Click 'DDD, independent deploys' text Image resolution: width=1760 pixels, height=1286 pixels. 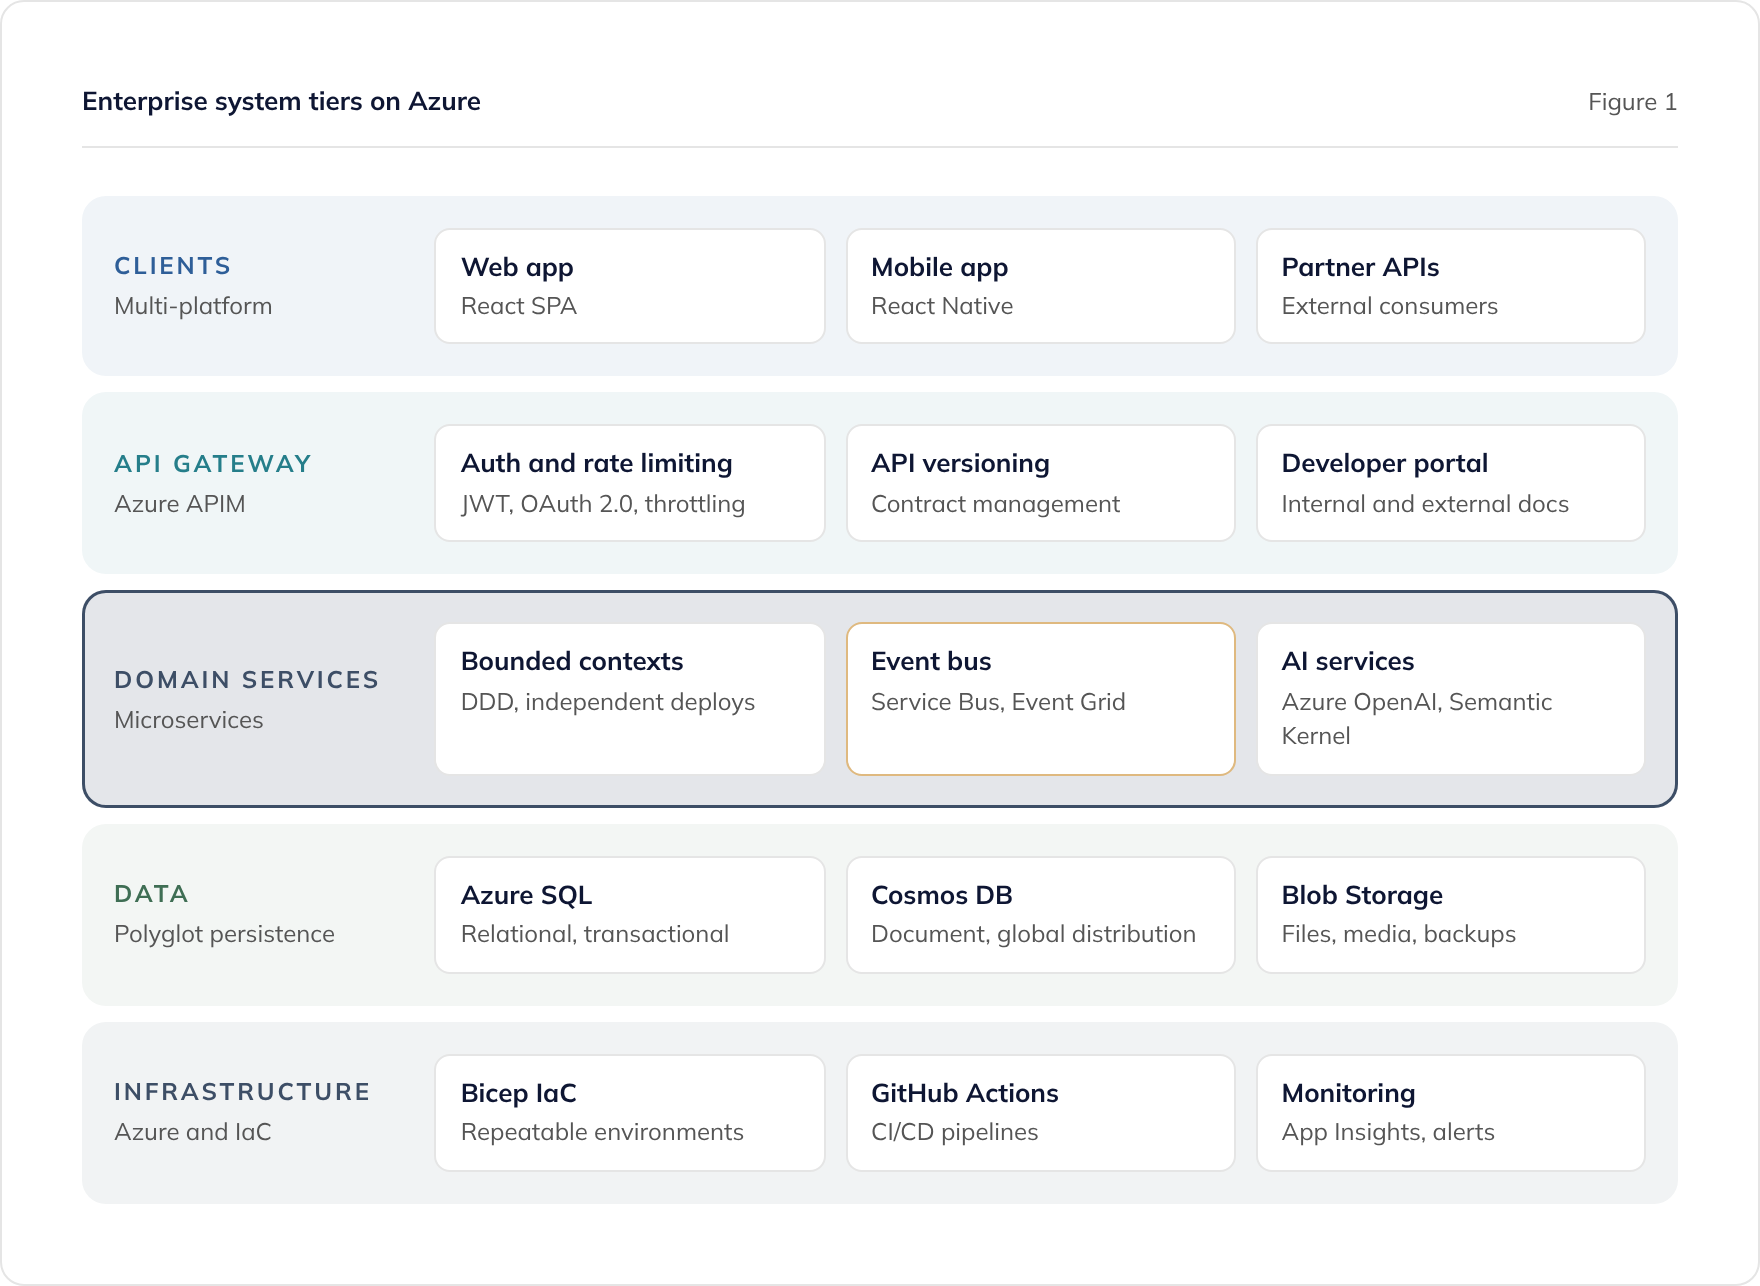(x=608, y=702)
